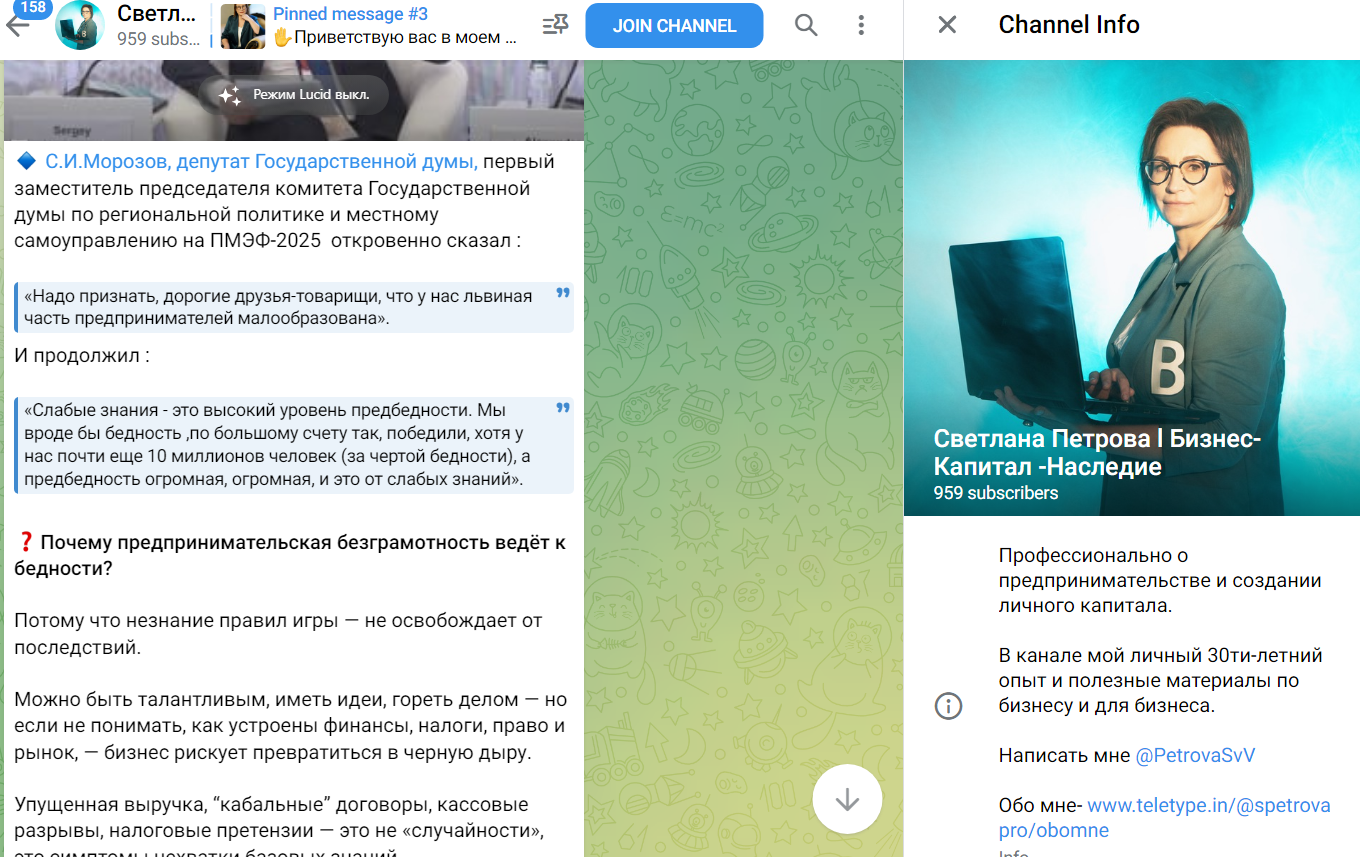
Task: Open the pinned messages list icon
Action: click(554, 26)
